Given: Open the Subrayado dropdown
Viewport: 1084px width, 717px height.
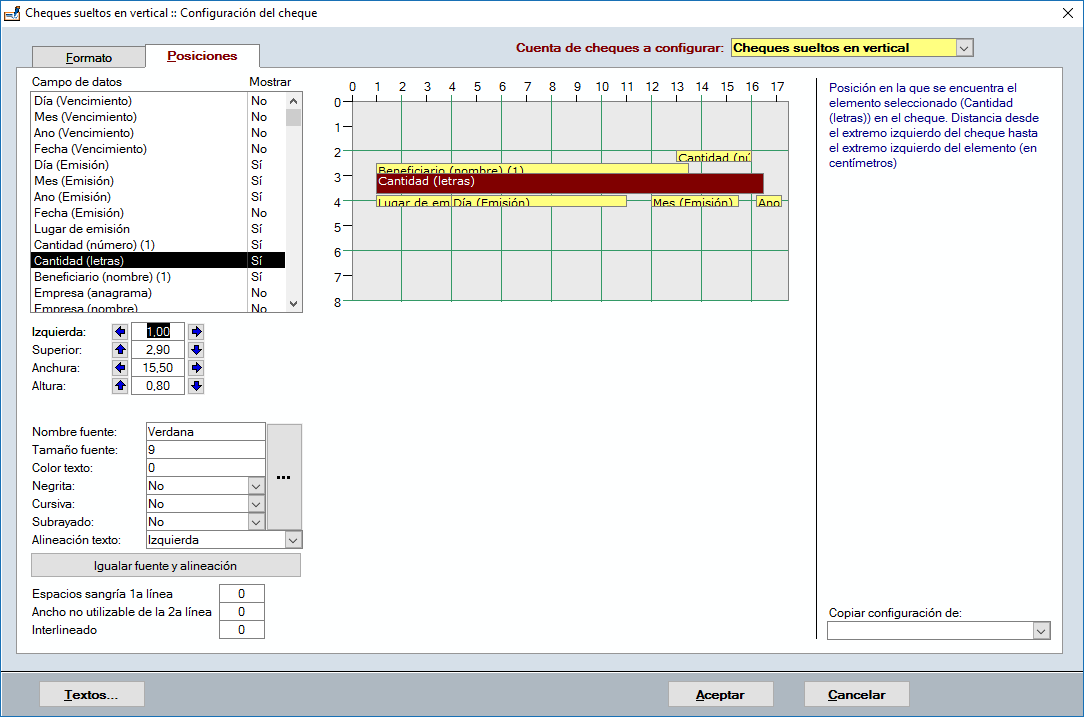Looking at the screenshot, I should click(x=255, y=522).
